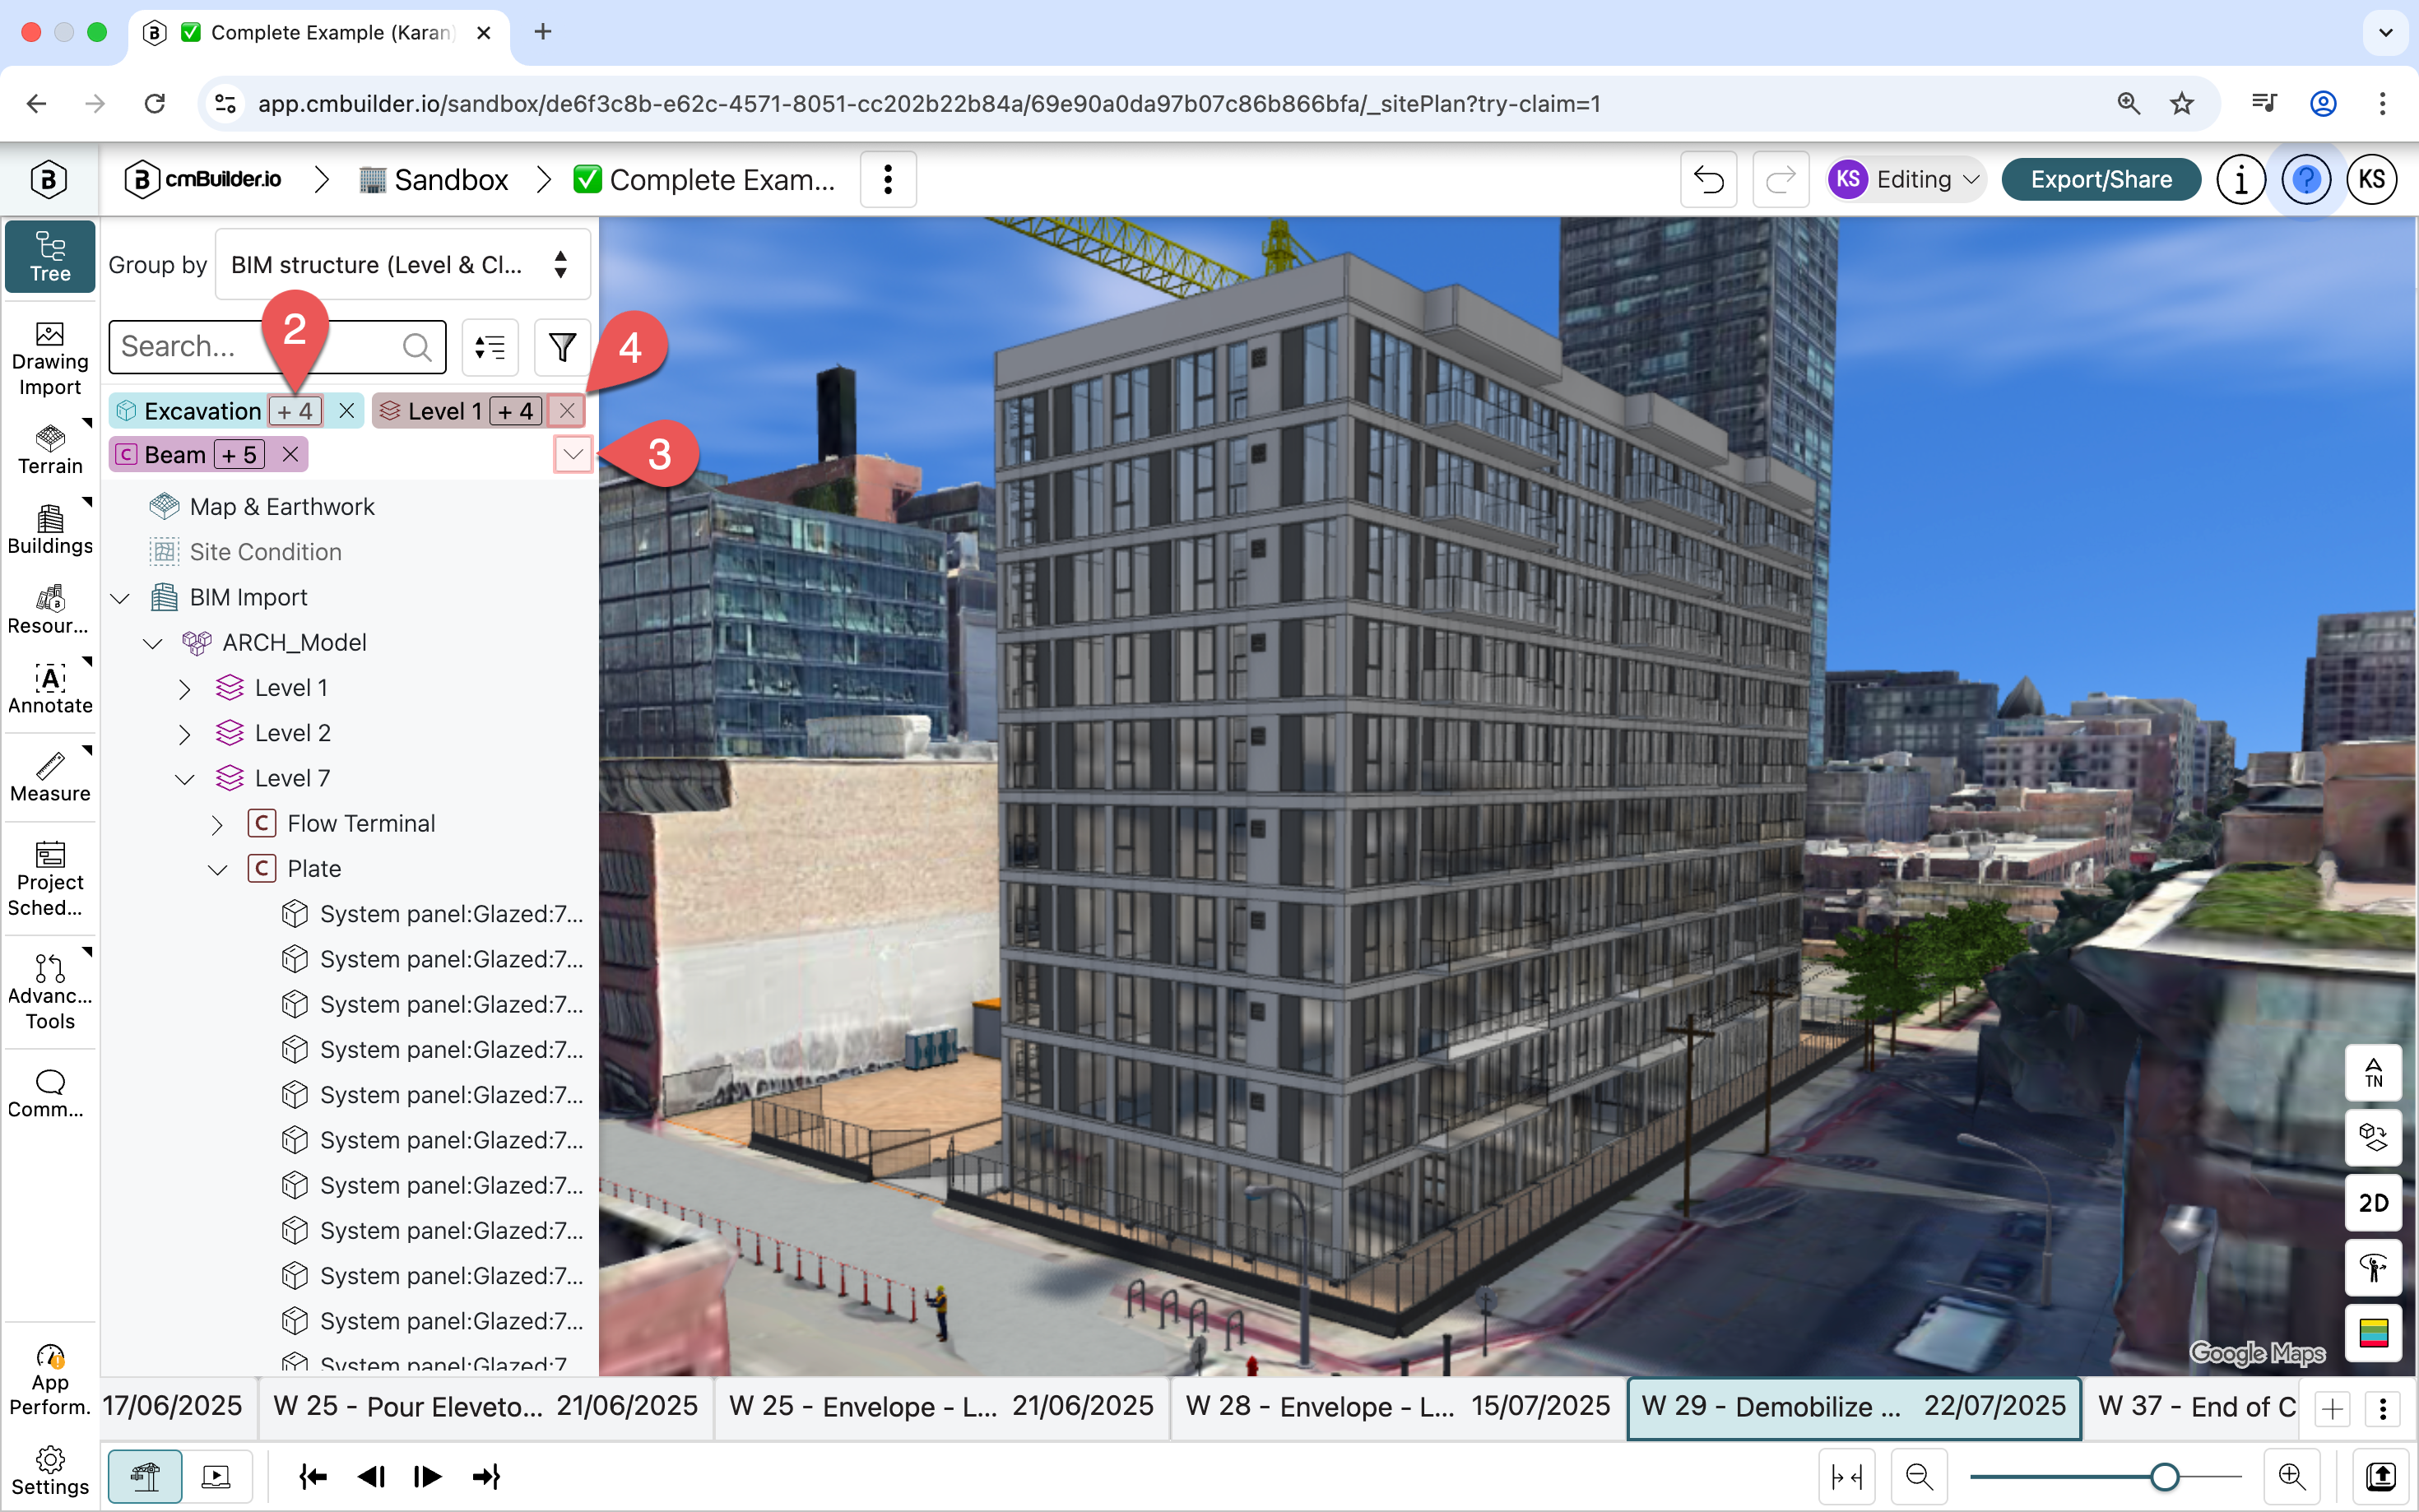This screenshot has height=1512, width=2419.
Task: Expand the Level 1 tree node
Action: 185,689
